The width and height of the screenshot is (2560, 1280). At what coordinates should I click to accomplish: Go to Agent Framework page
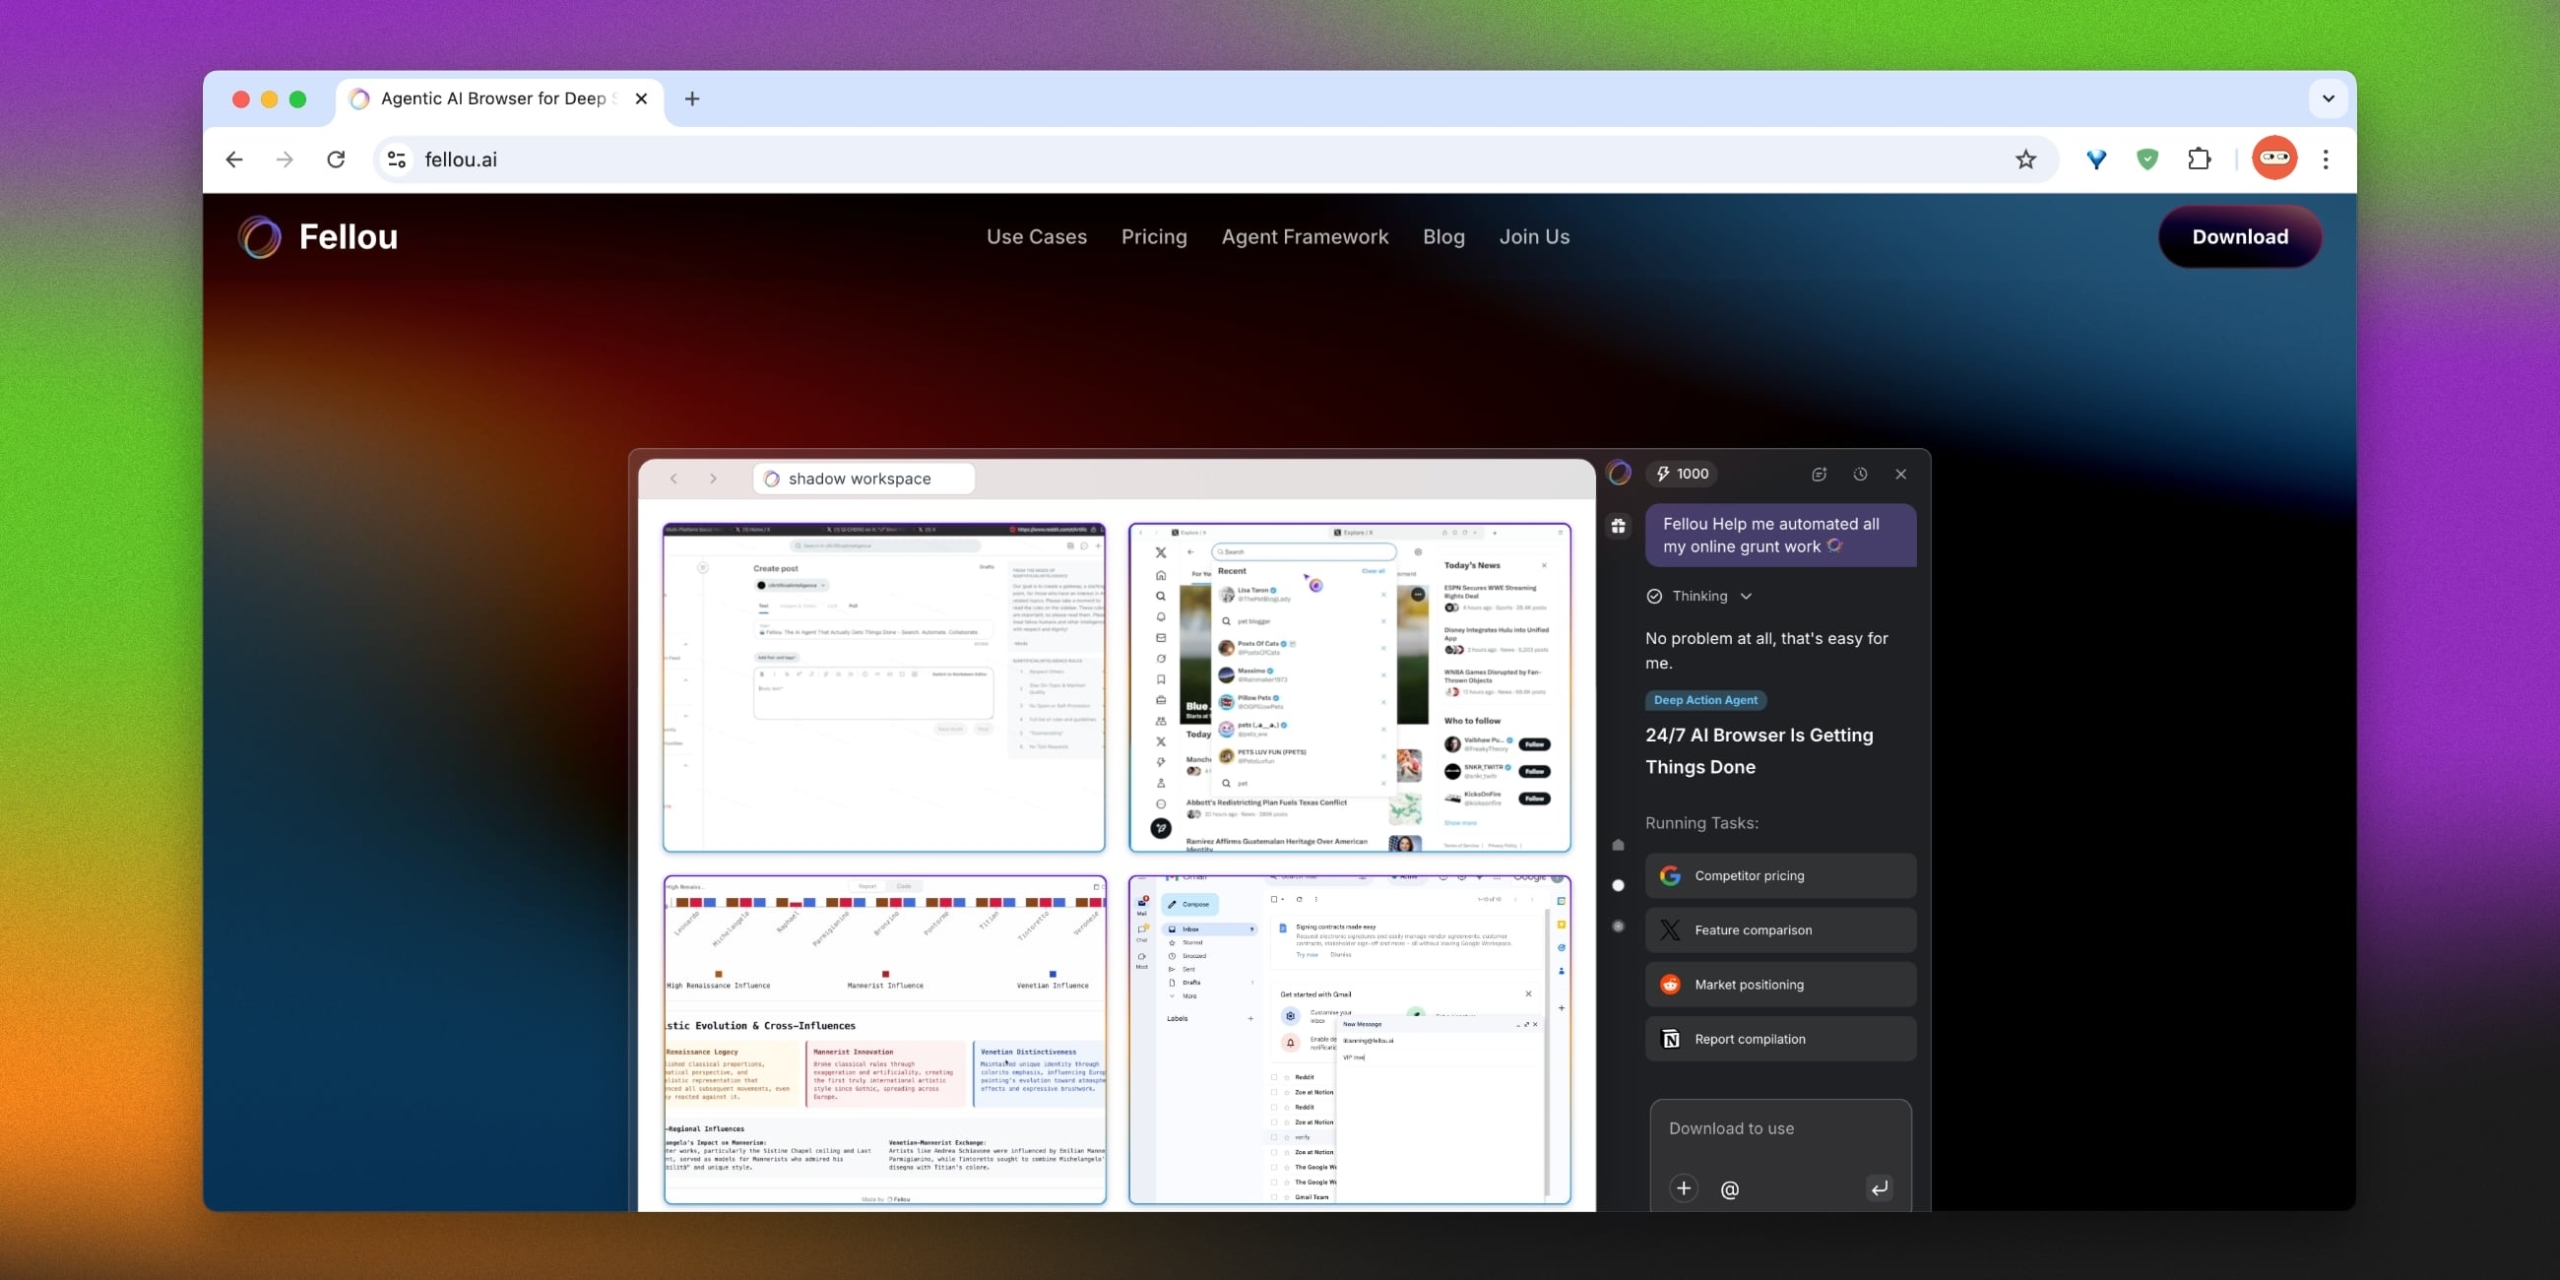pos(1304,237)
